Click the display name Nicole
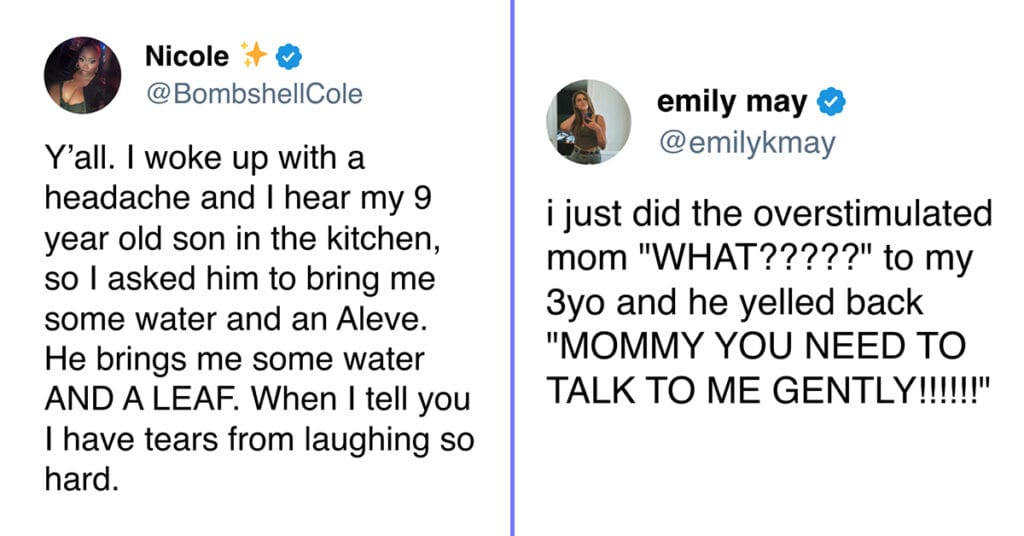The image size is (1024, 536). 187,56
